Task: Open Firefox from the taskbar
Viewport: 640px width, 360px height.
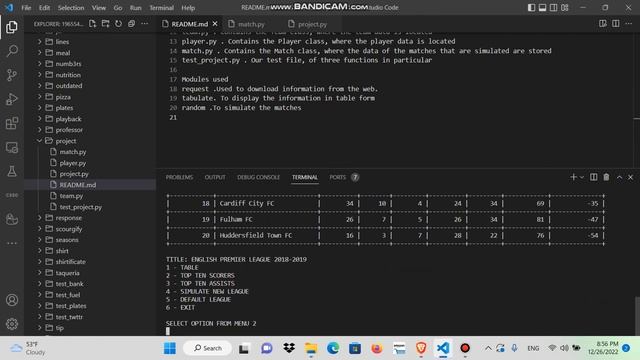Action: [377, 348]
